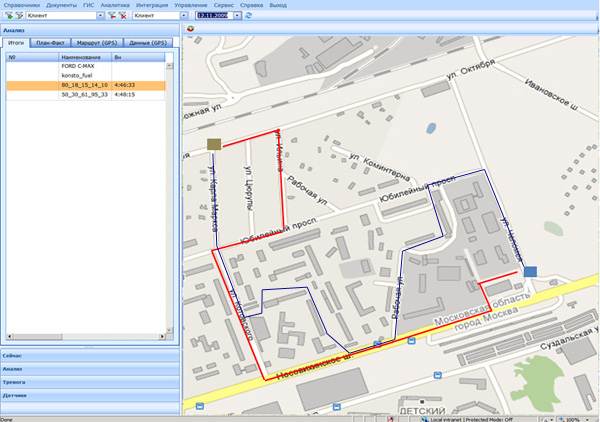
Task: Click the horizontal scrollbar thumb under the list
Action: click(x=38, y=337)
